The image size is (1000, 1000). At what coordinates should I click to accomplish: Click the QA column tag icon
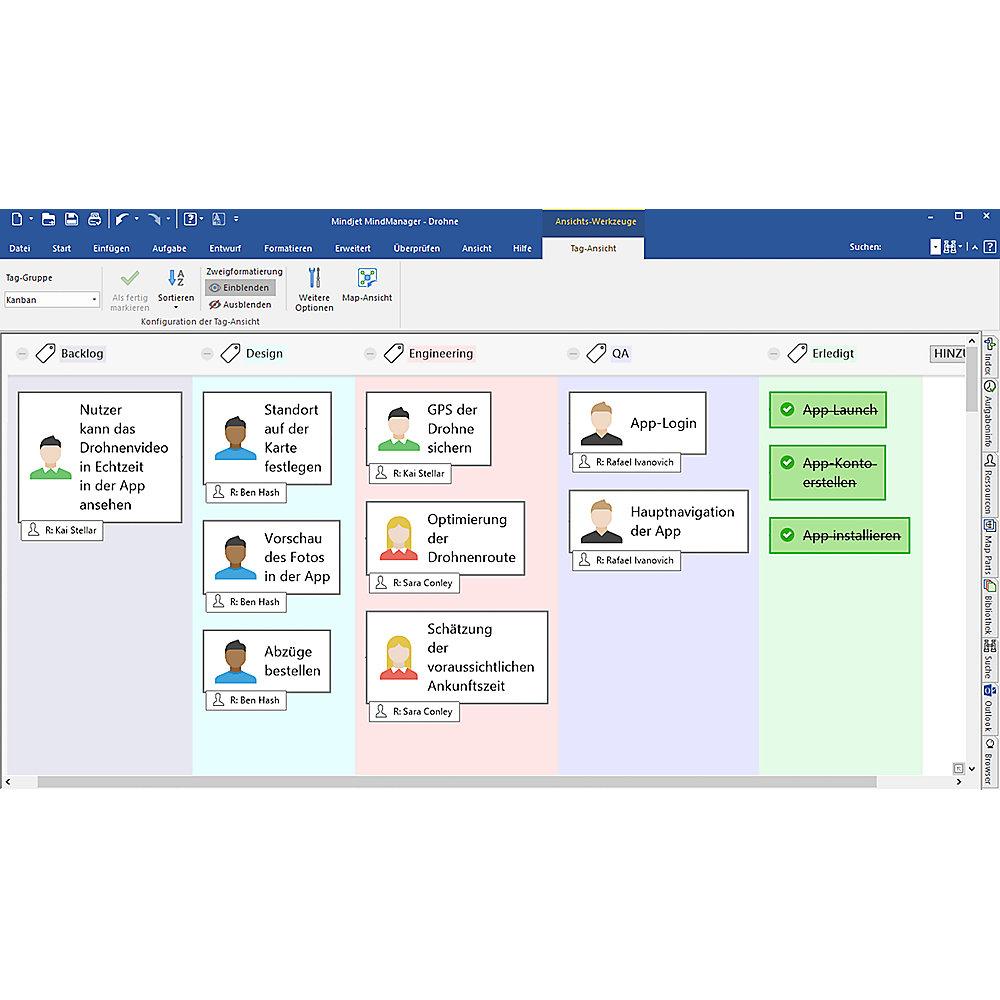[x=596, y=353]
